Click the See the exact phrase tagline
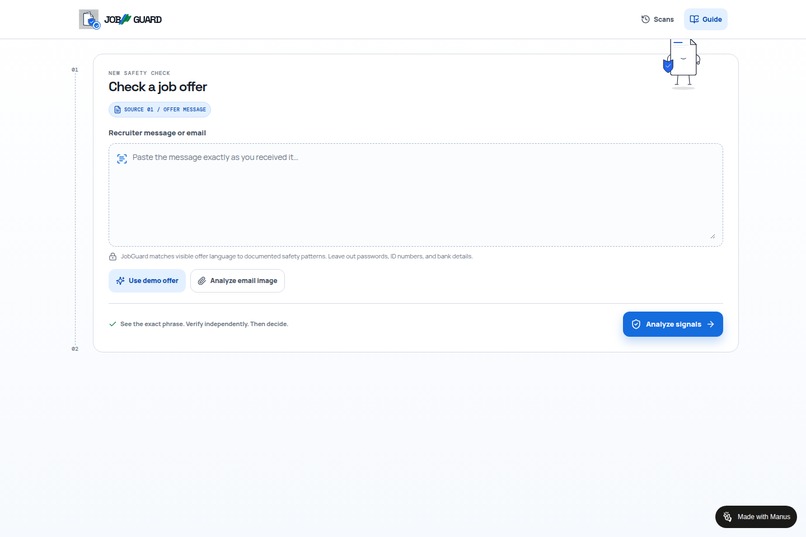This screenshot has width=806, height=537. pyautogui.click(x=204, y=324)
